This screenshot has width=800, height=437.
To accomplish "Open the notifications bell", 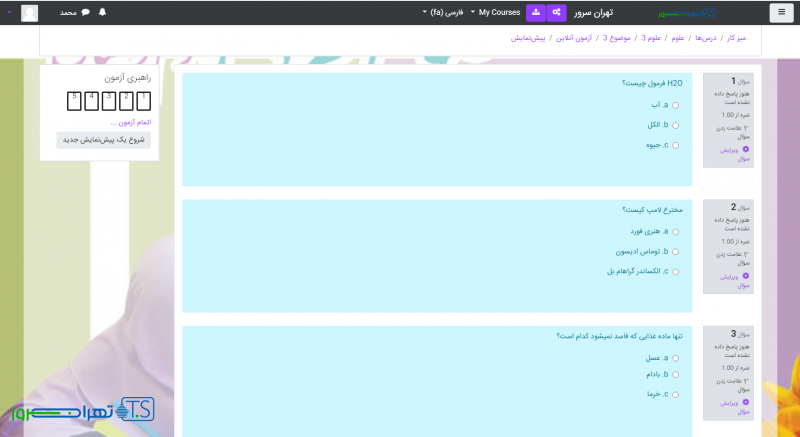I will pos(102,13).
